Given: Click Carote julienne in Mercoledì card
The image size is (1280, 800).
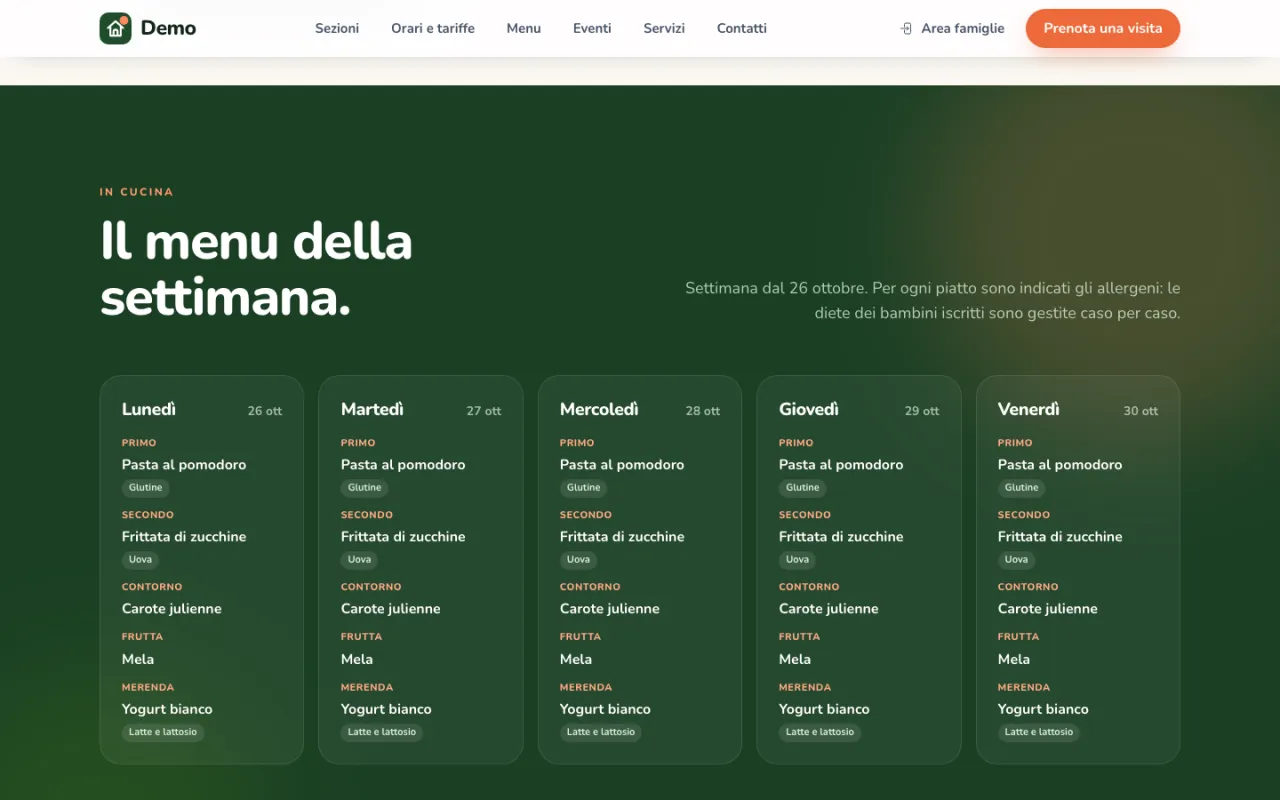Looking at the screenshot, I should [610, 608].
